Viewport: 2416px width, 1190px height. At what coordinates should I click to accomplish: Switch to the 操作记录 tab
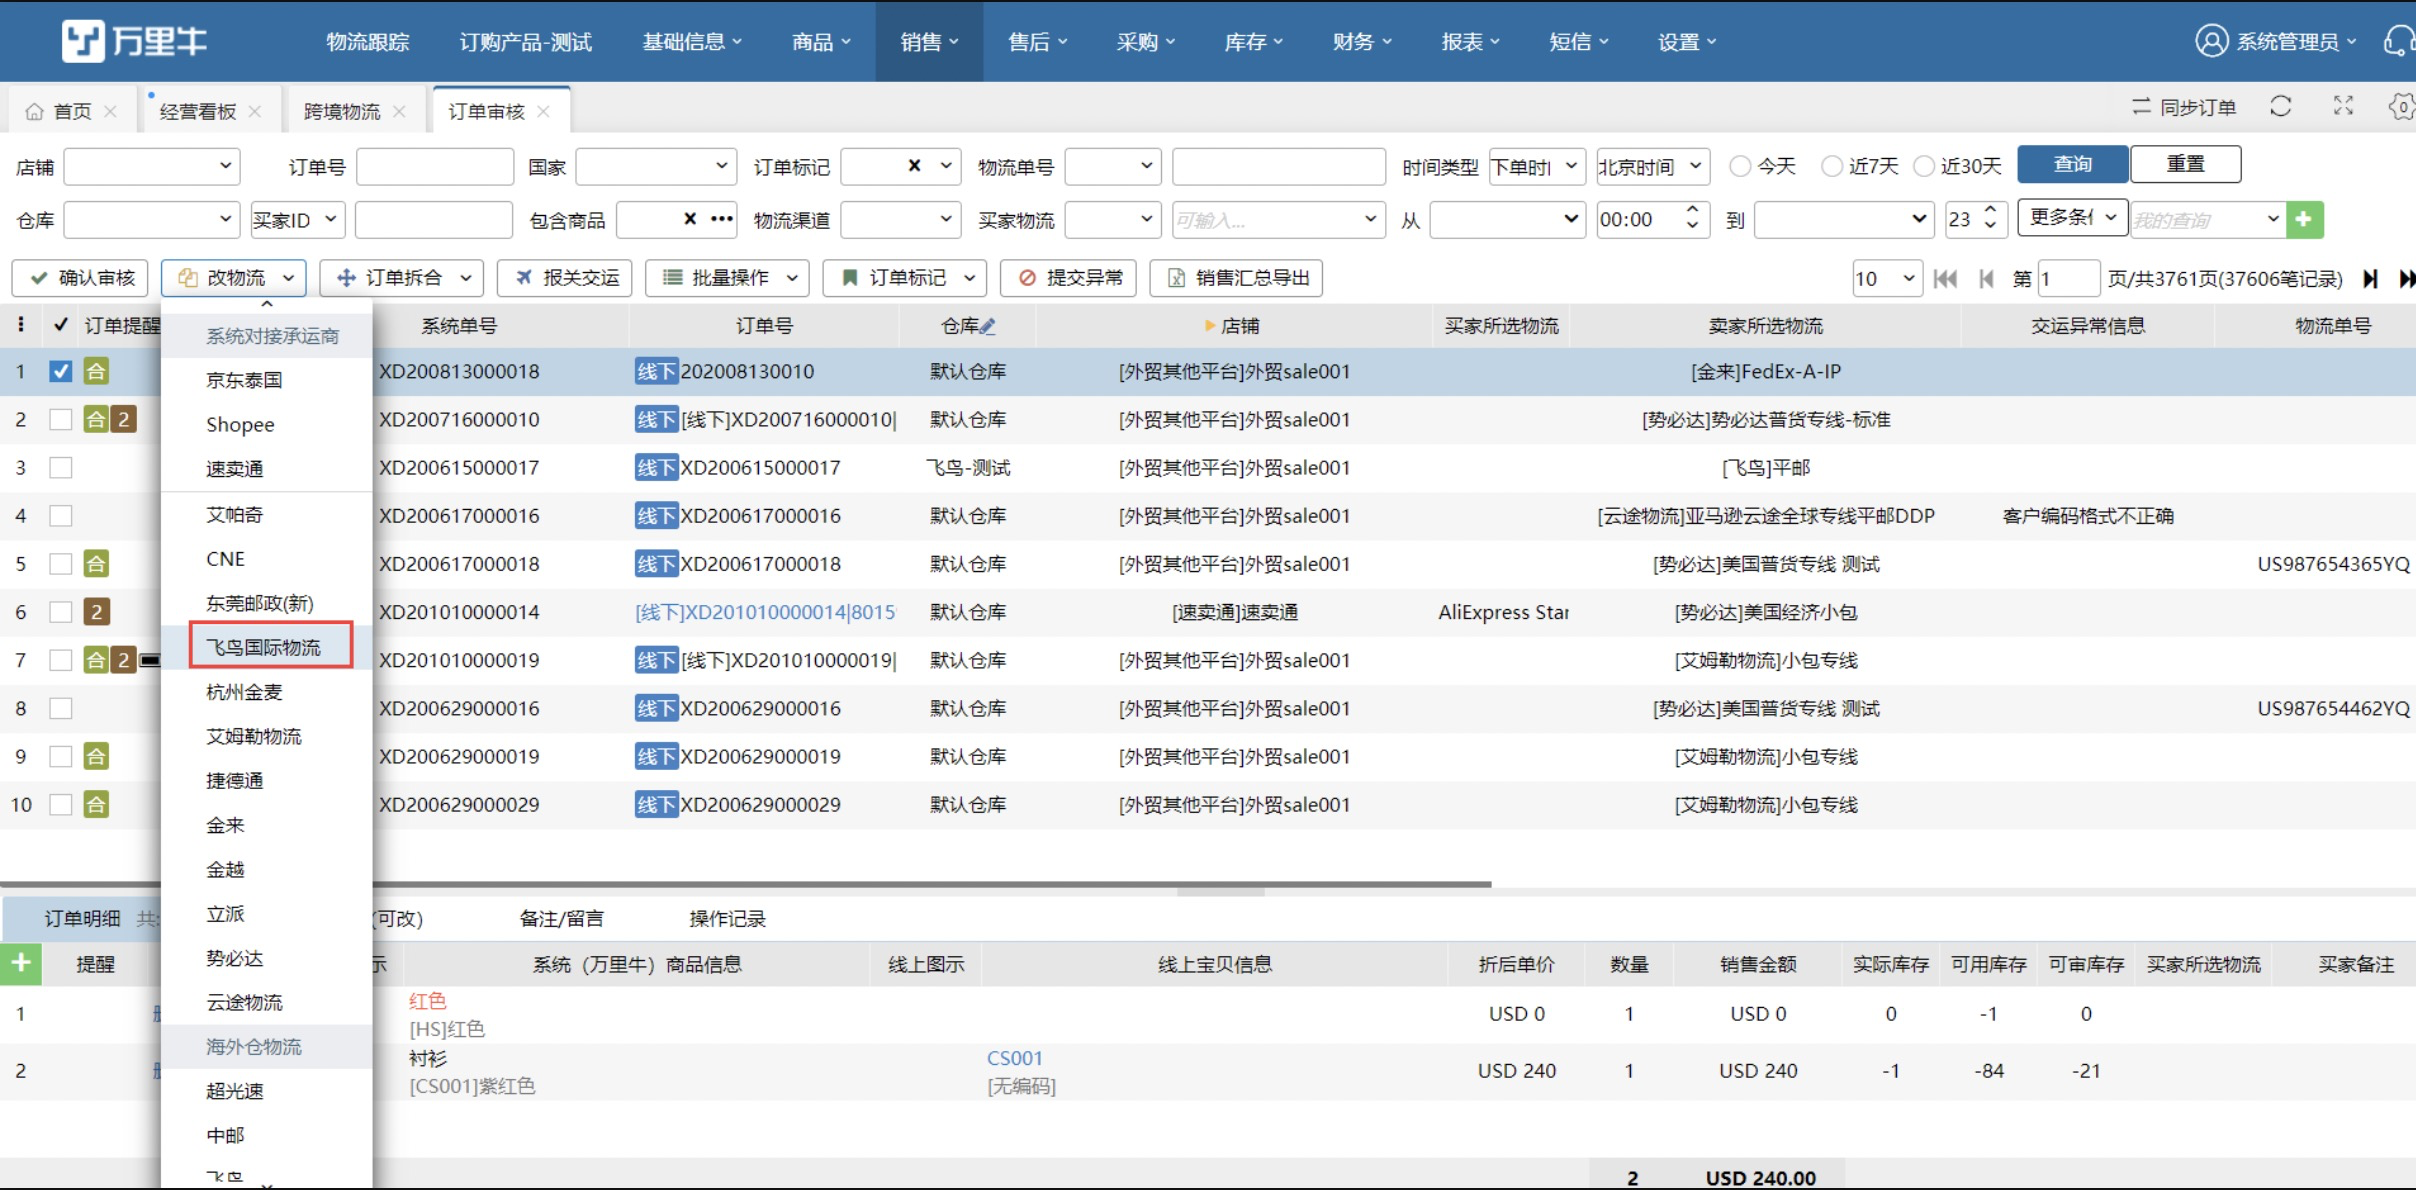(727, 919)
